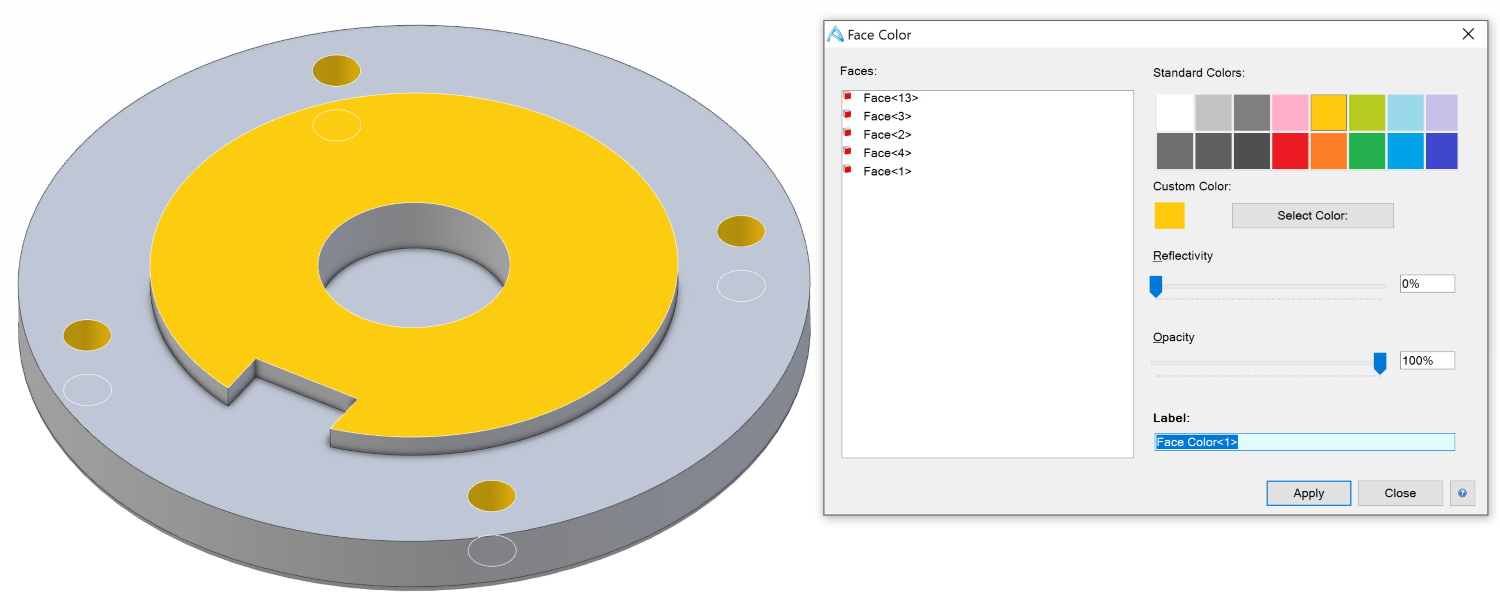Select Face<1> in the Faces list
This screenshot has height=612, width=1500.
(887, 171)
